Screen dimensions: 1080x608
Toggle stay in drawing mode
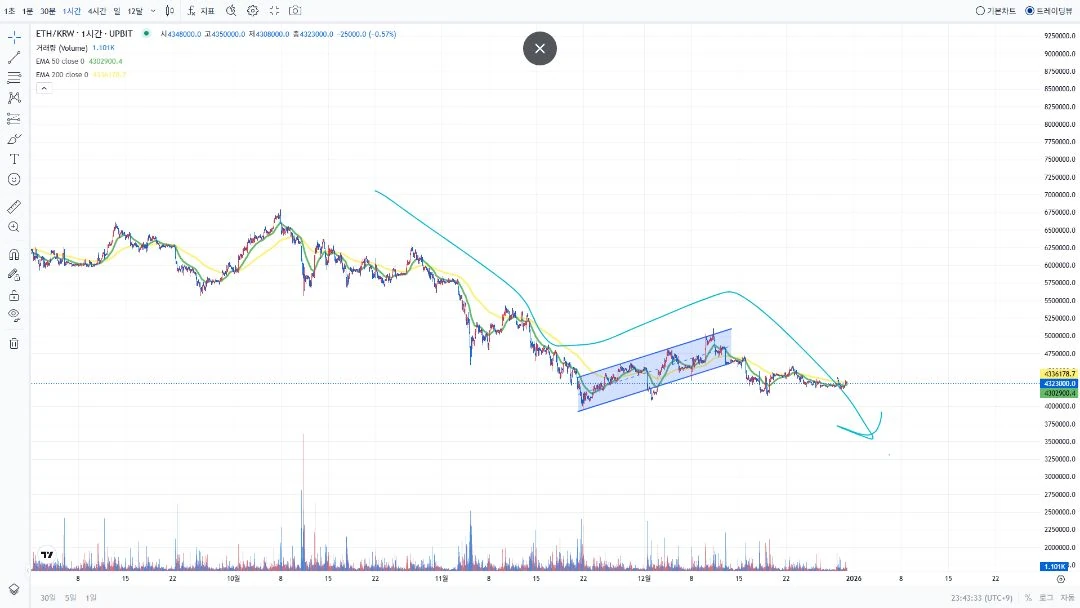(14, 275)
